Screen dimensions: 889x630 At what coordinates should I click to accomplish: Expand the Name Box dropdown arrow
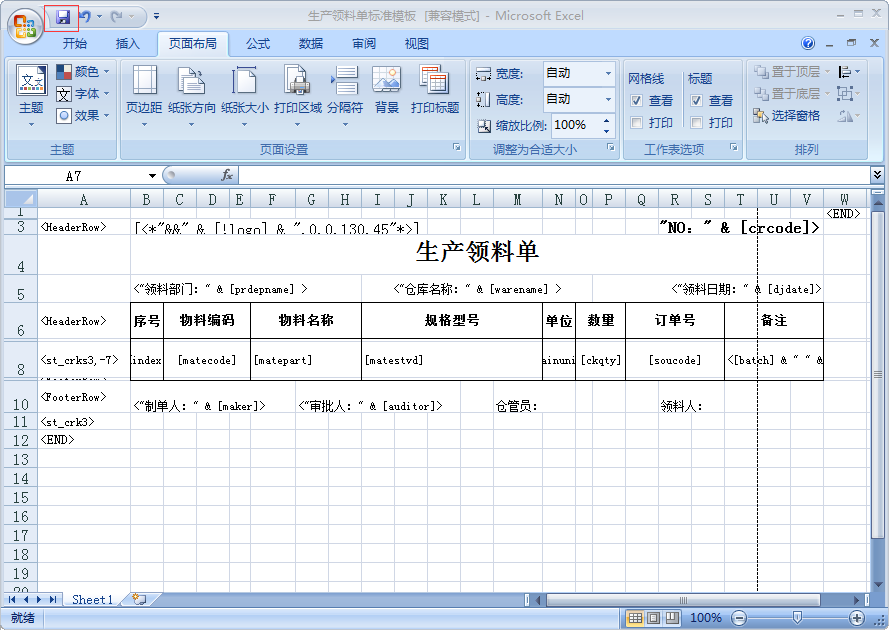tap(152, 176)
